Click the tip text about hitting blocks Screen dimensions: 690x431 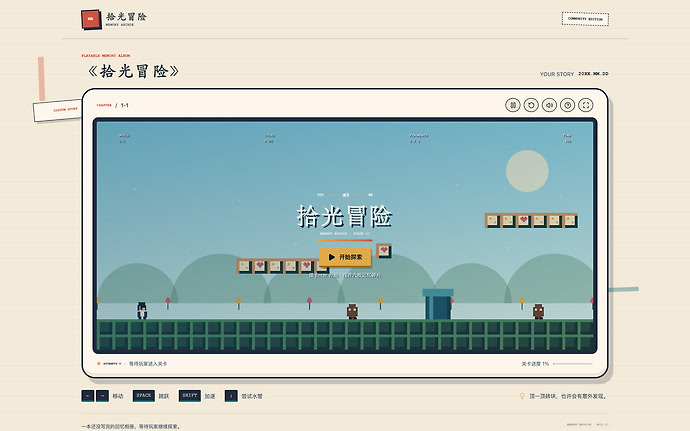pyautogui.click(x=568, y=396)
